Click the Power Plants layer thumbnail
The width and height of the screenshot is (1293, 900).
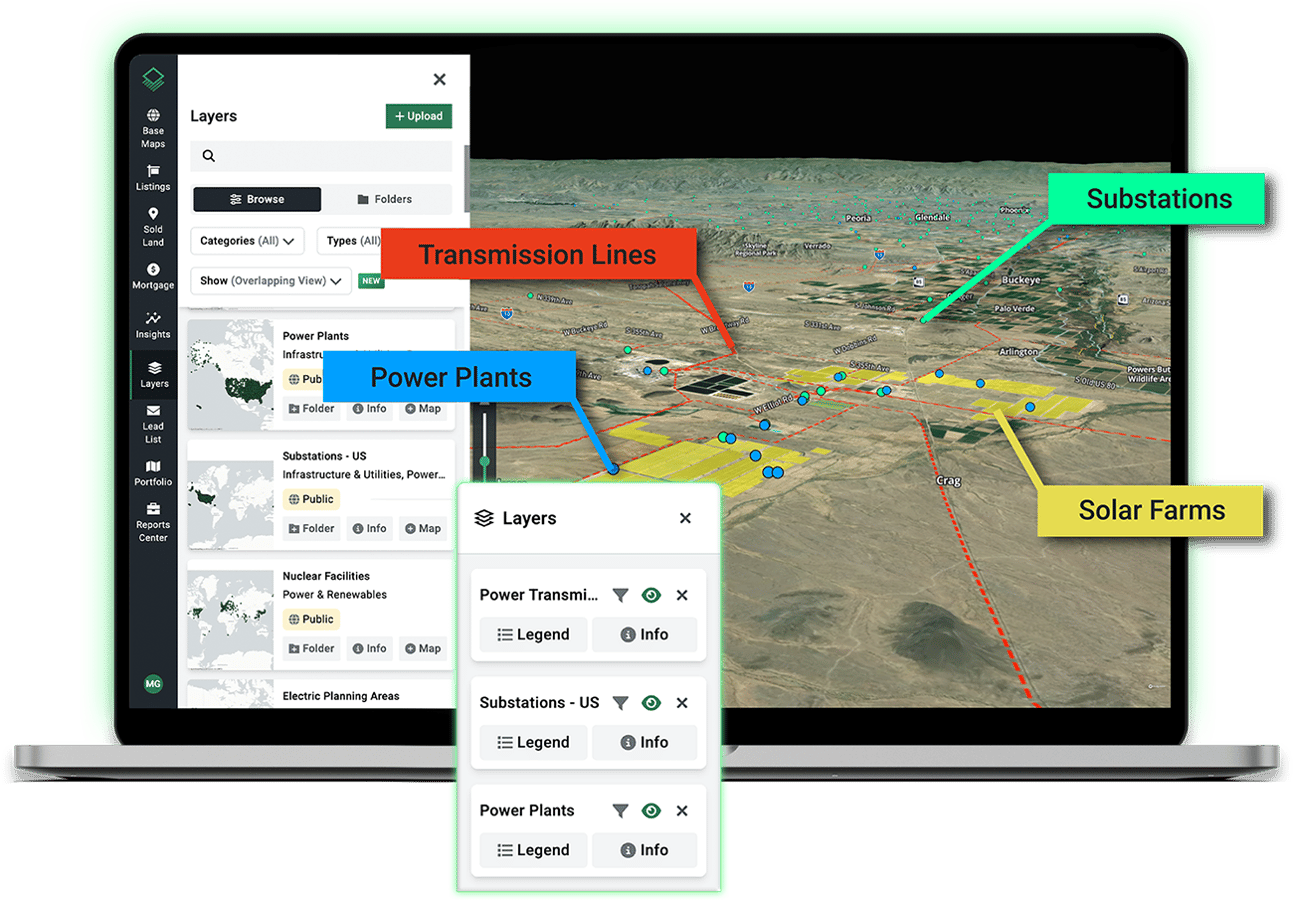point(231,374)
